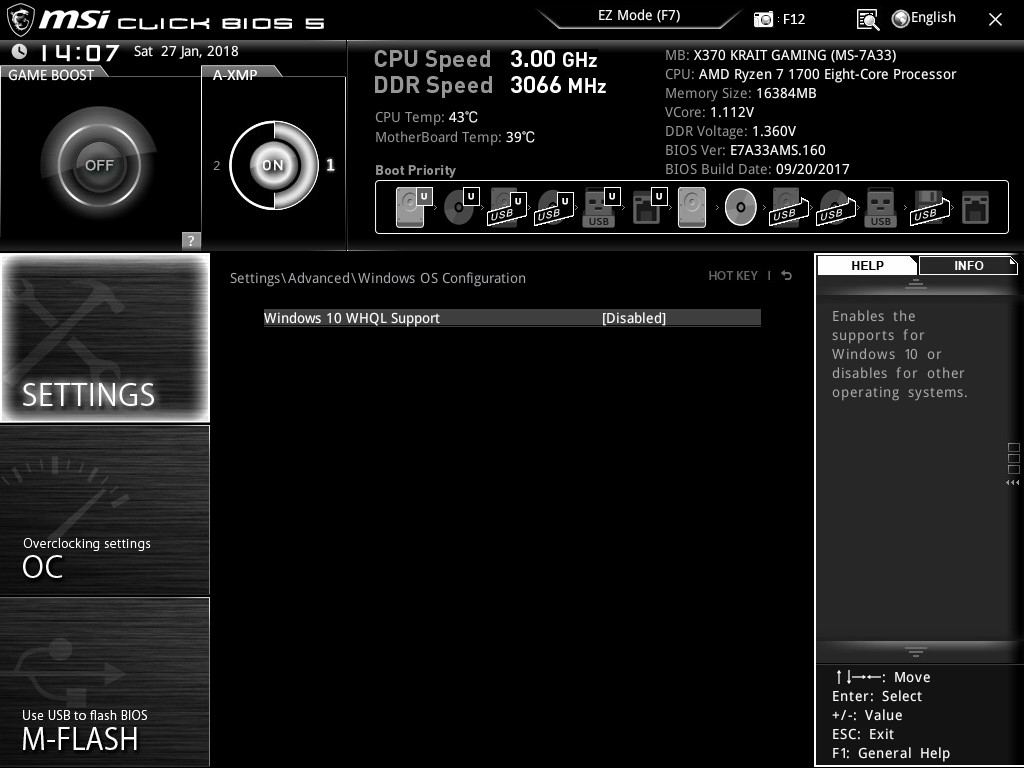
Task: Click the CPU Temp 43°C reading
Action: [x=426, y=118]
